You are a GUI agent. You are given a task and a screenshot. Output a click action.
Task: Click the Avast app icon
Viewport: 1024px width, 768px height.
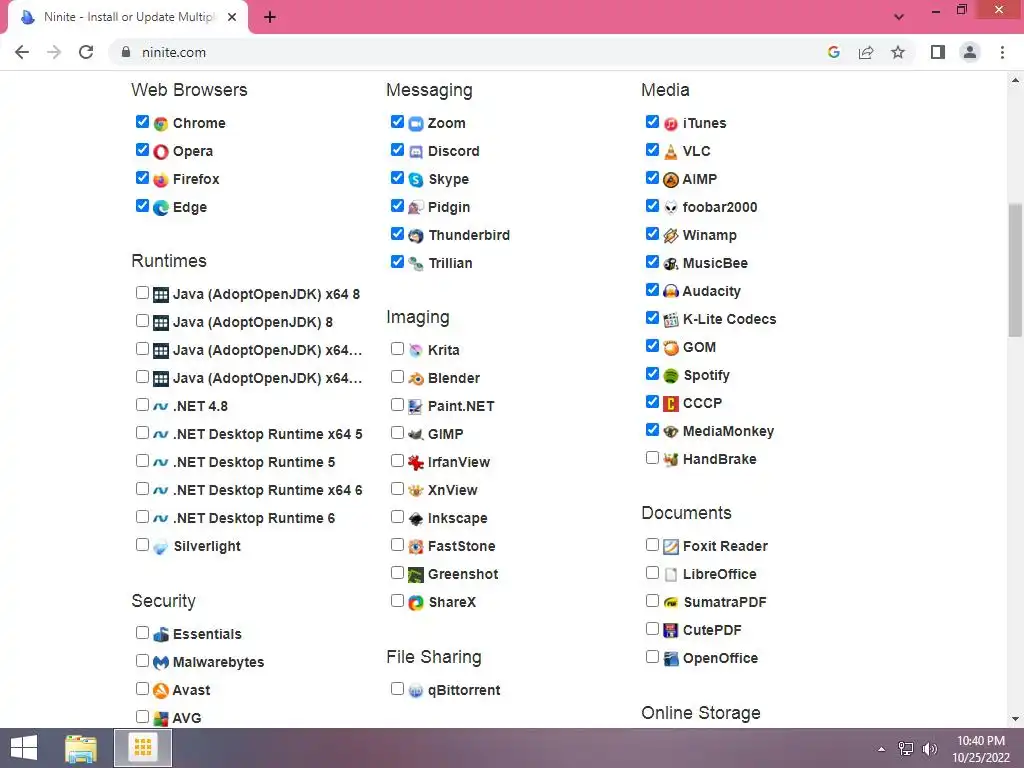pyautogui.click(x=161, y=690)
